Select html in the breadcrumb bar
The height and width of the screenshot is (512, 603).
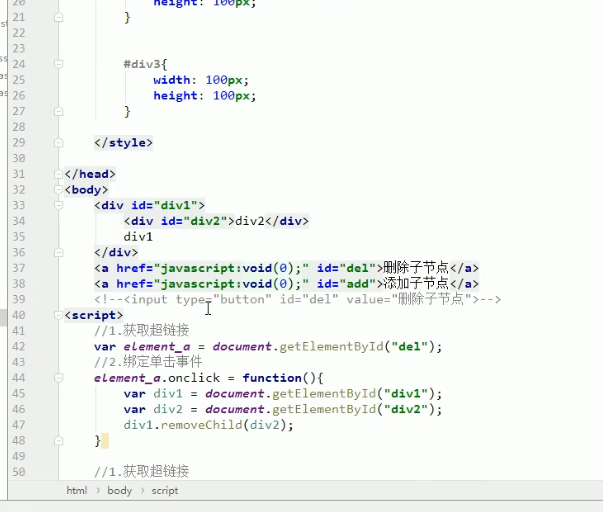pos(77,490)
